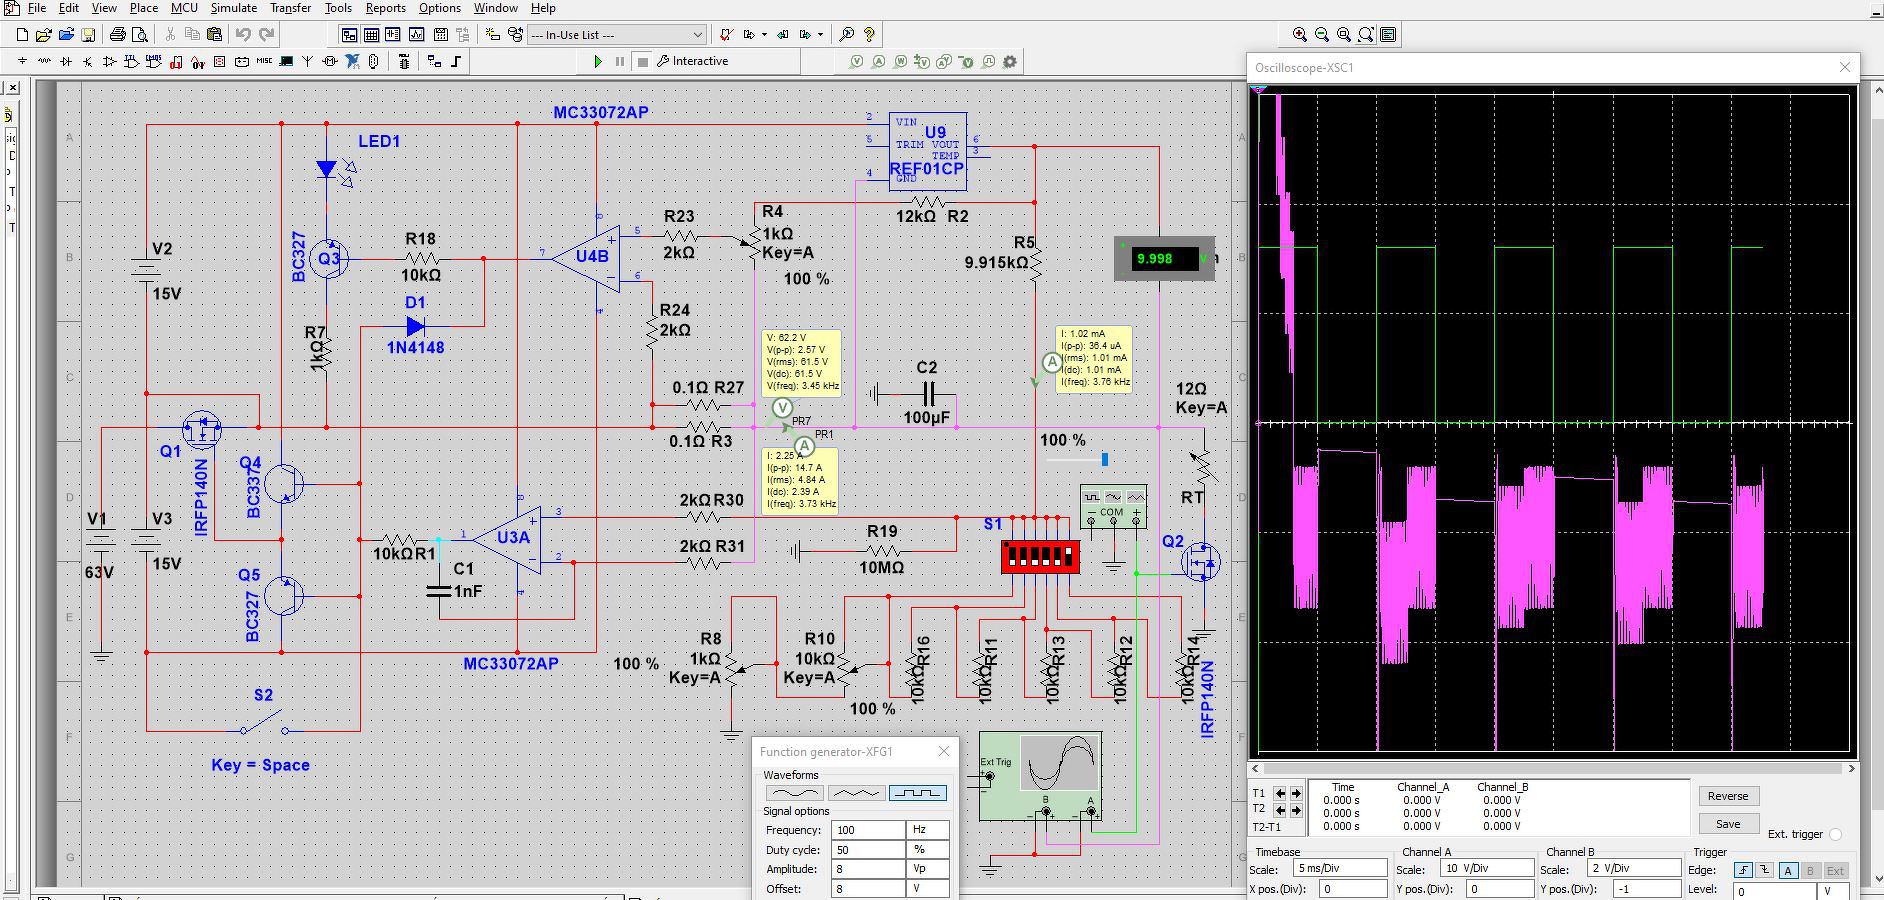Enable the Ext. trigger radio button
Image resolution: width=1884 pixels, height=900 pixels.
click(x=1835, y=834)
